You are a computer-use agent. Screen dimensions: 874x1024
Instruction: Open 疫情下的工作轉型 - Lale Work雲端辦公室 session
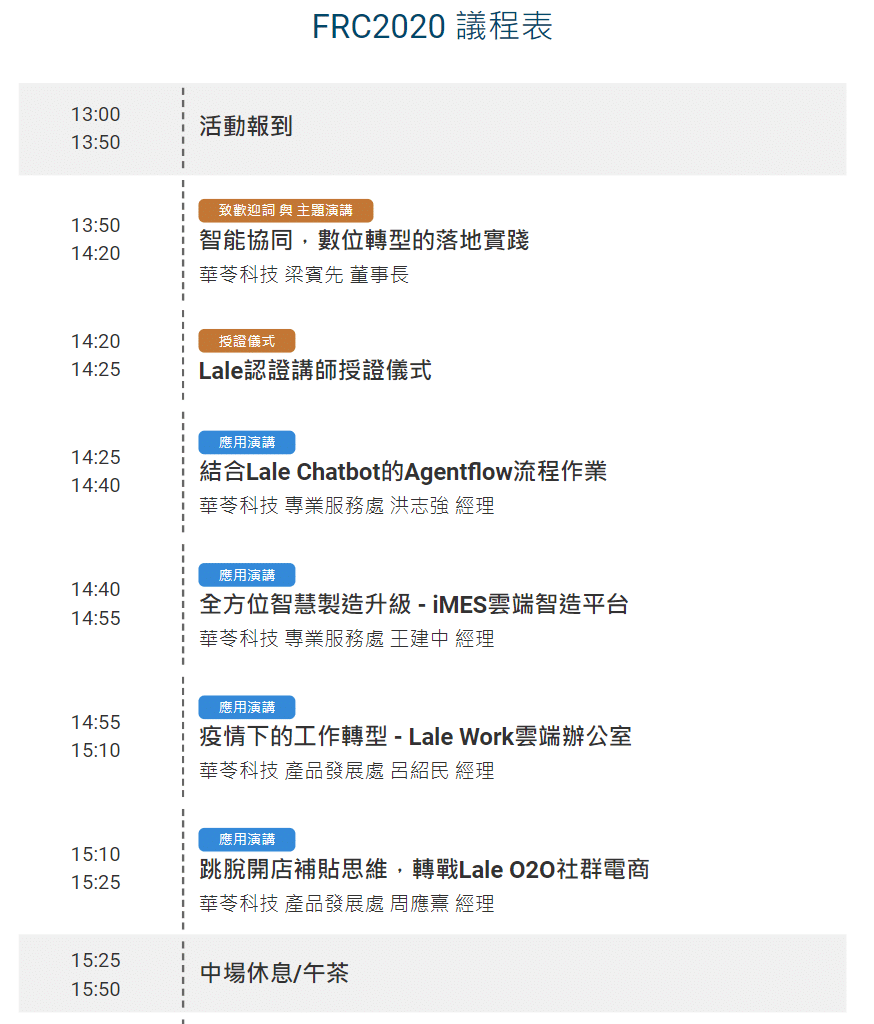point(415,737)
